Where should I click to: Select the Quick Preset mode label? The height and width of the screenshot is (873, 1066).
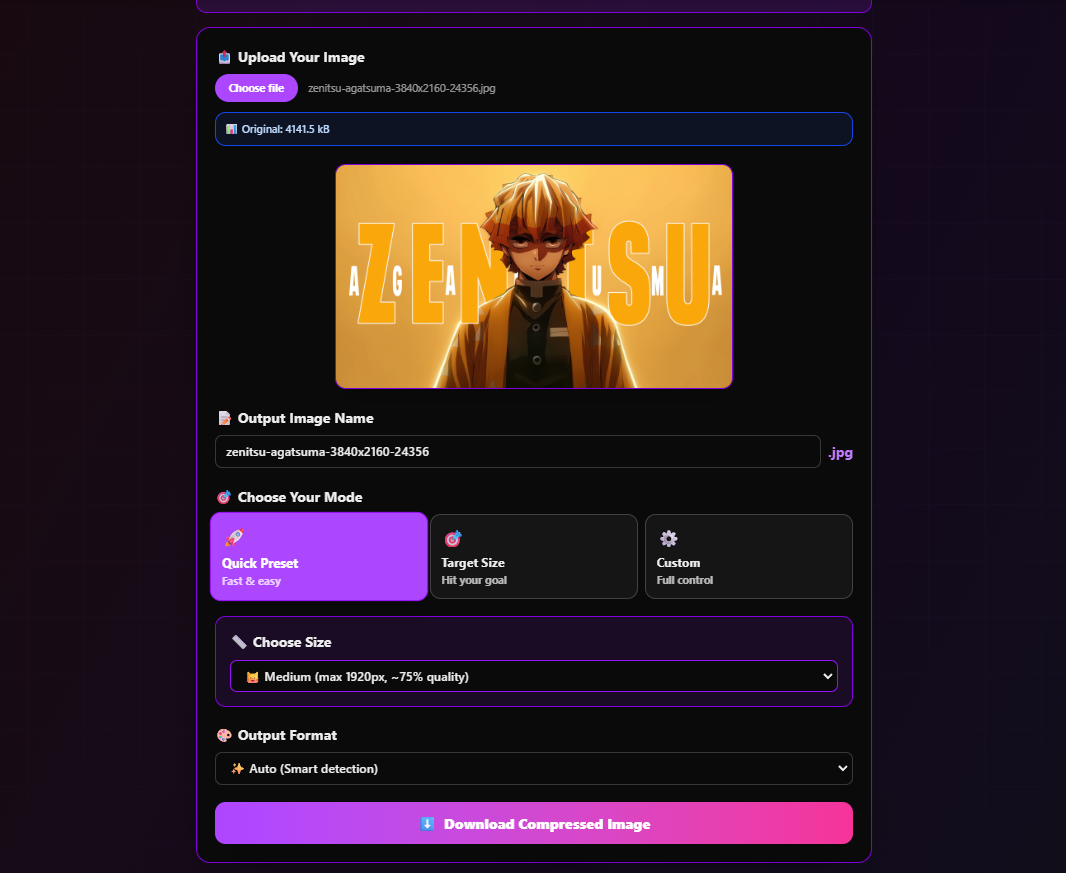click(260, 563)
